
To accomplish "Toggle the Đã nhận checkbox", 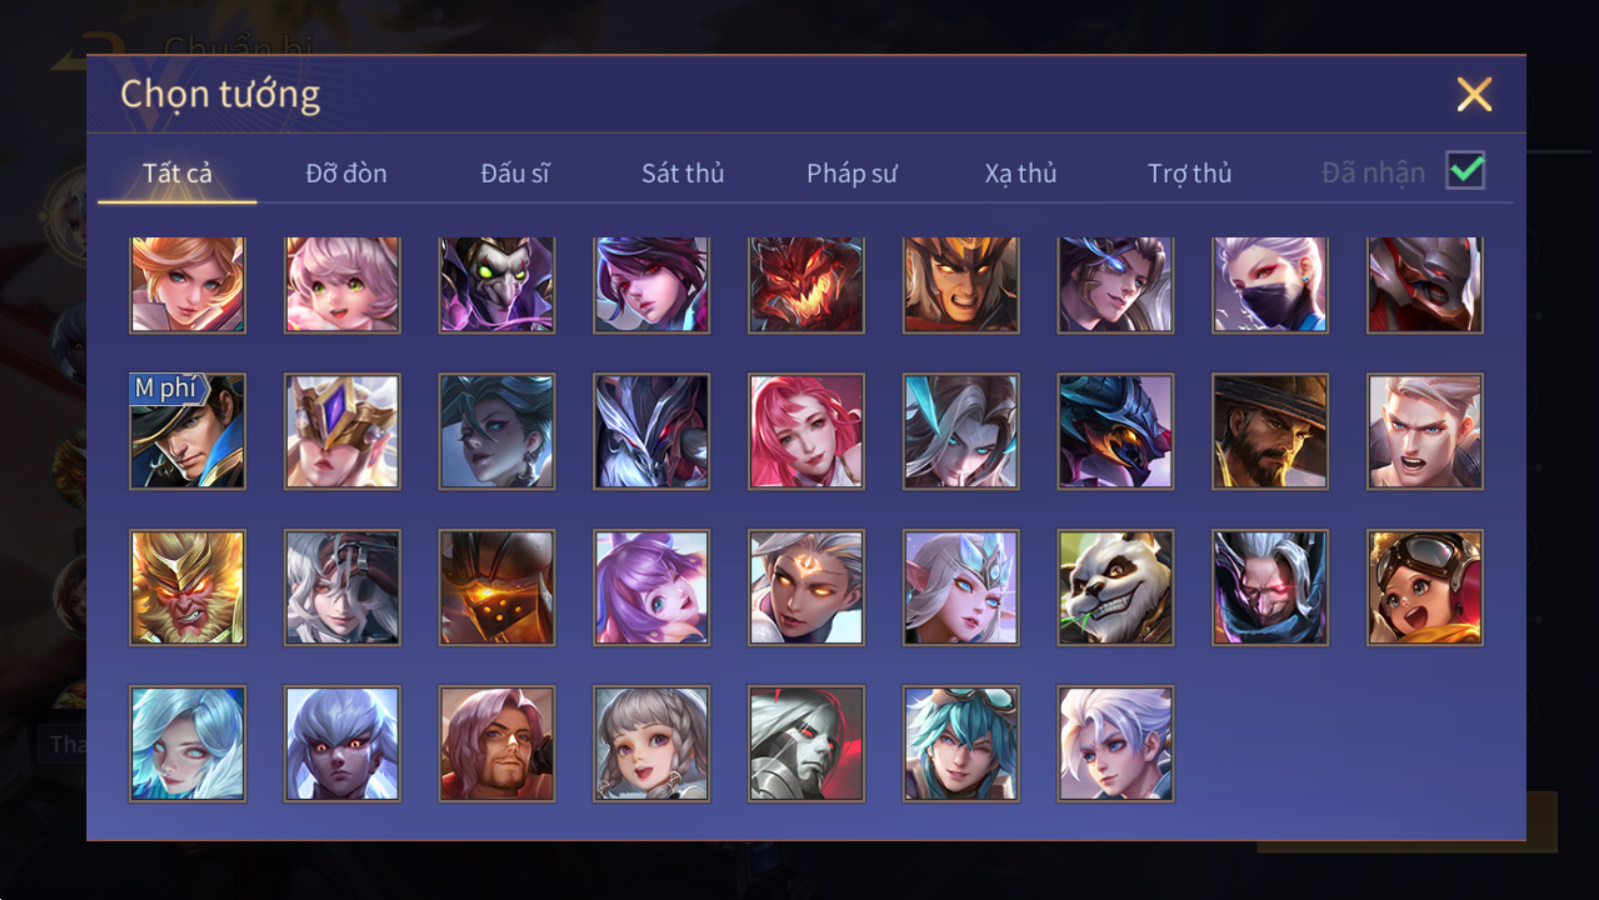I will pos(1465,171).
